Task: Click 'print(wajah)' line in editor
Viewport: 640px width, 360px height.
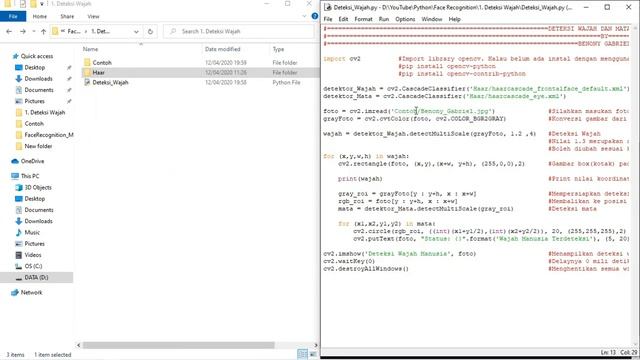Action: (x=360, y=179)
